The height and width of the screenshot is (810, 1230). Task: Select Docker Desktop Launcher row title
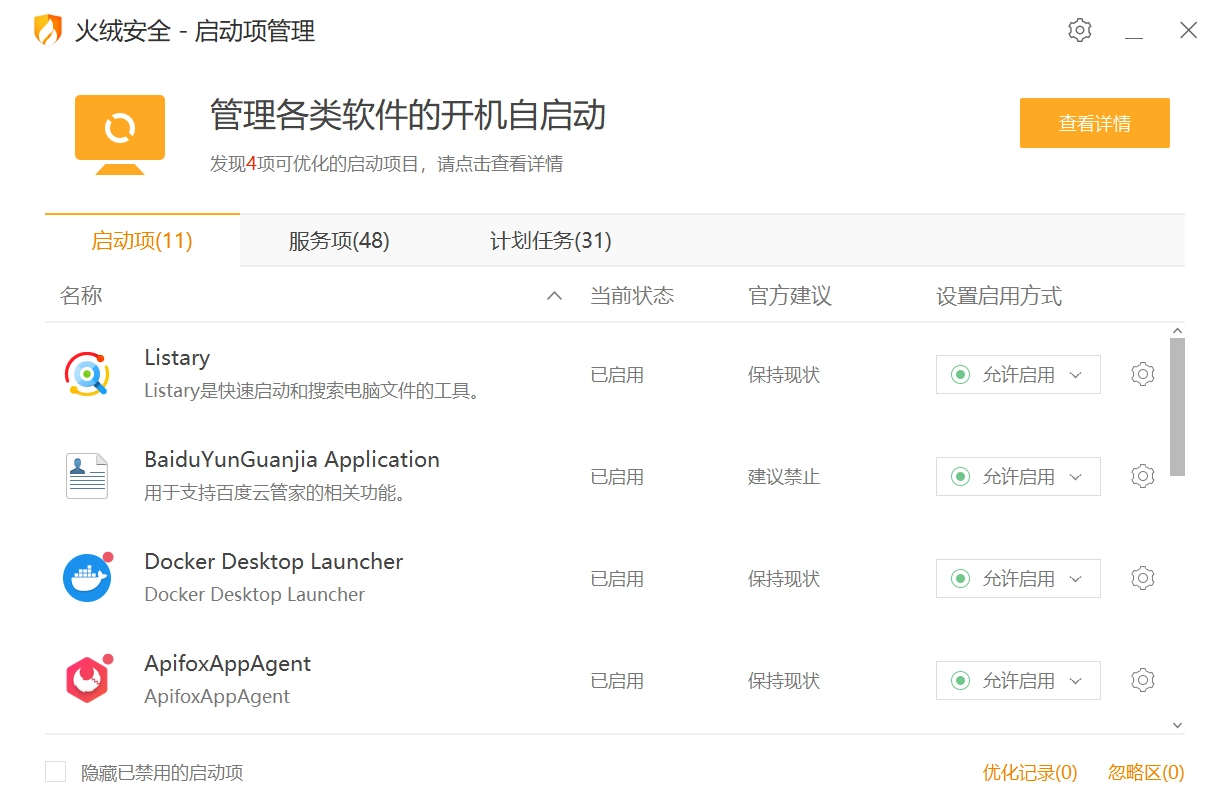[274, 562]
